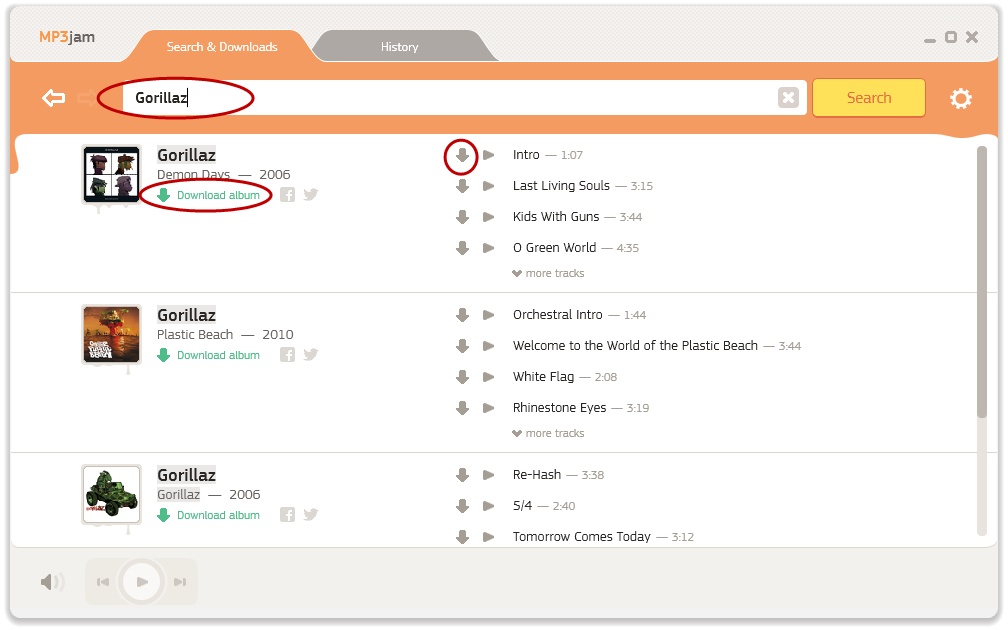Image resolution: width=1008 pixels, height=630 pixels.
Task: Select the Gorillaz artist name above Demon Days
Action: pyautogui.click(x=186, y=155)
